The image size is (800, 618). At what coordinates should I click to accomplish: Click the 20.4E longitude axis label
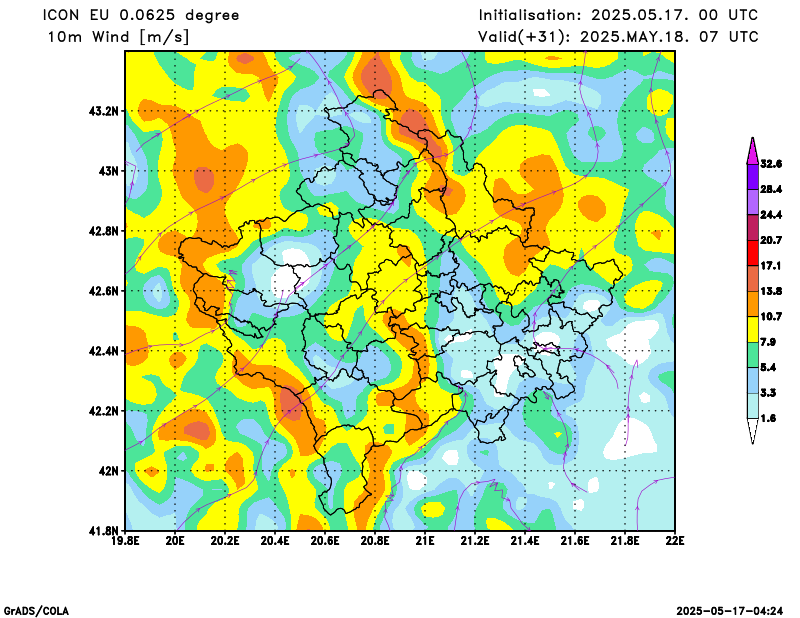click(276, 541)
